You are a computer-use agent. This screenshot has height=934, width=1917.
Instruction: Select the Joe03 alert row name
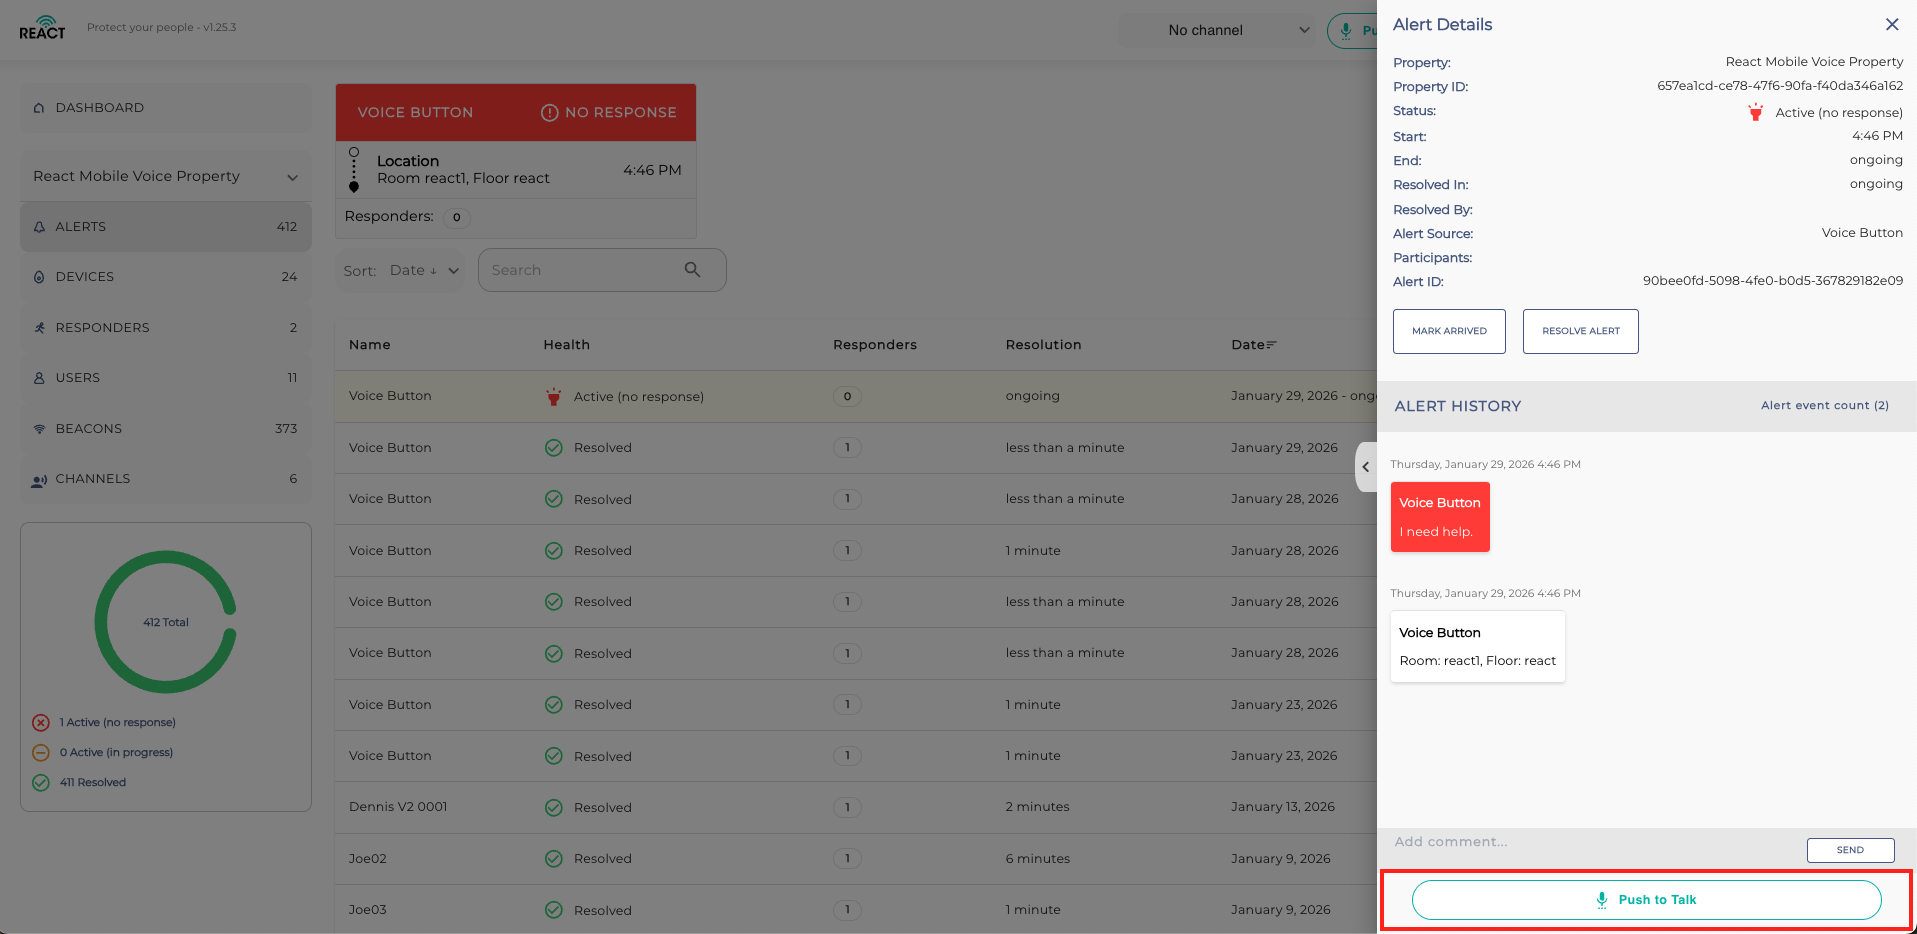(368, 910)
